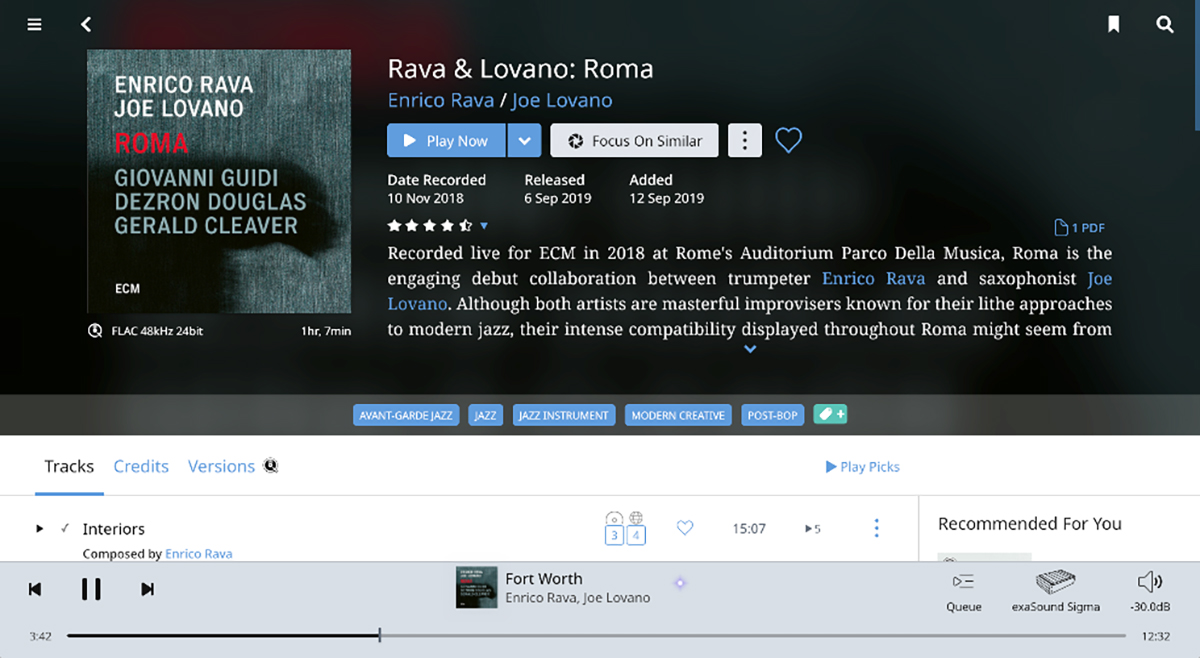Open the Queue
The width and height of the screenshot is (1200, 658).
pyautogui.click(x=964, y=592)
